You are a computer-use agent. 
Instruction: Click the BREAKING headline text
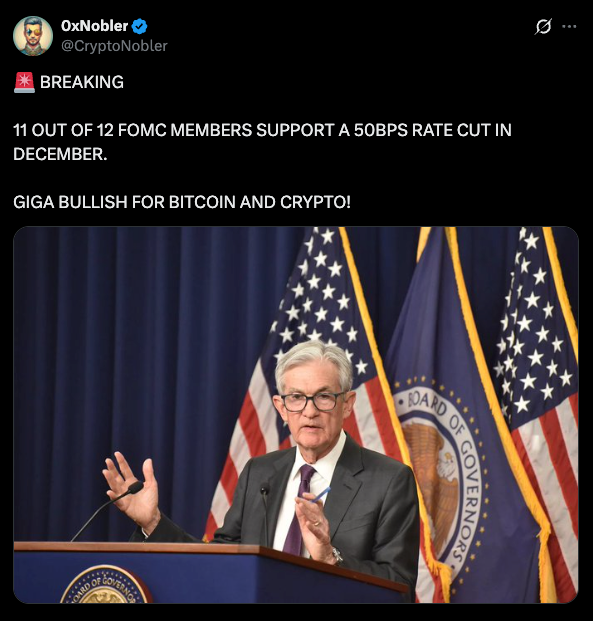[82, 82]
